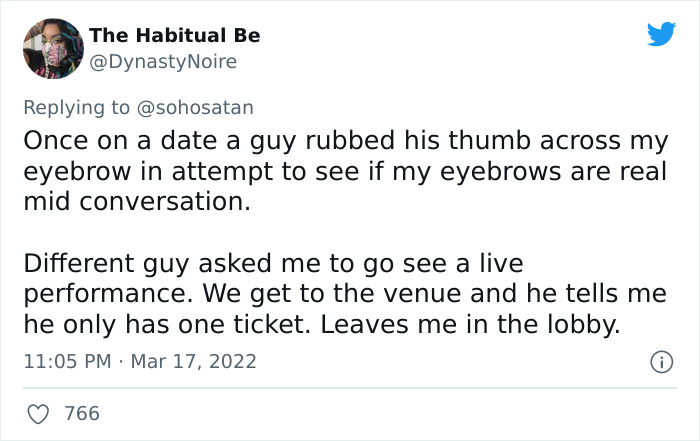
Task: Click the Twitter bird logo
Action: (x=661, y=34)
